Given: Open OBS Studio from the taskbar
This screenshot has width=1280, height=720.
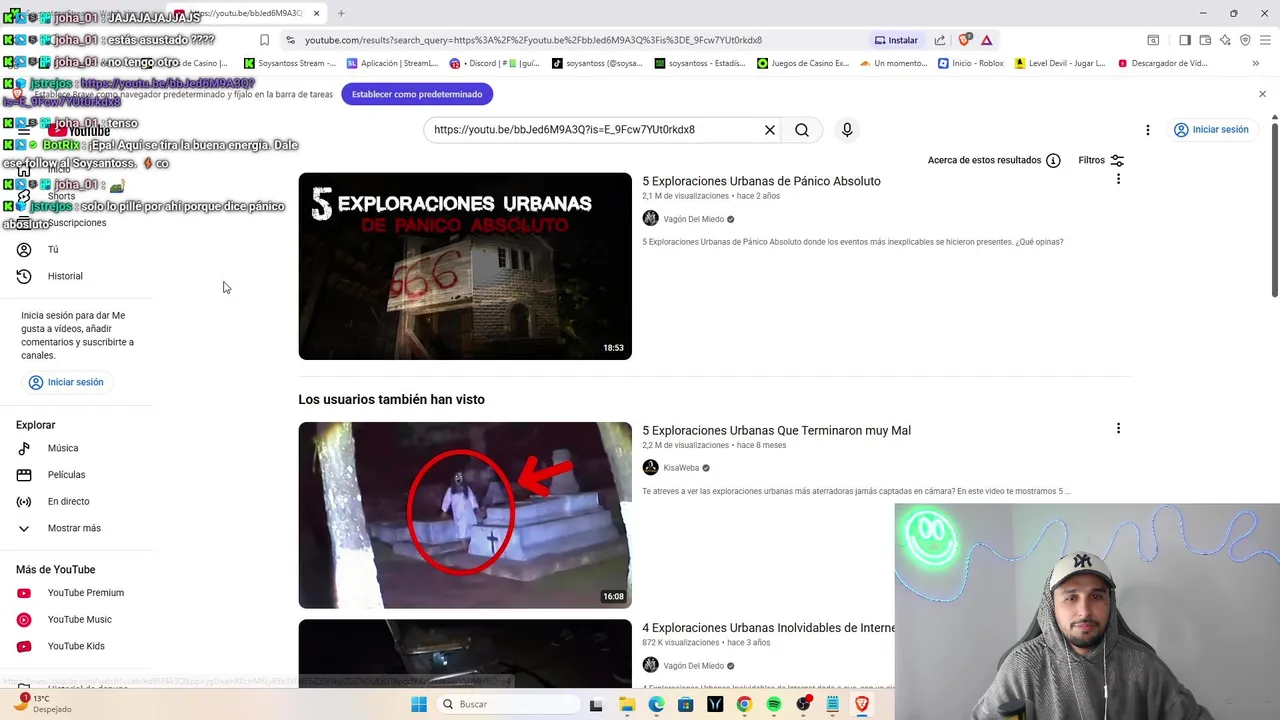Looking at the screenshot, I should click(x=803, y=705).
